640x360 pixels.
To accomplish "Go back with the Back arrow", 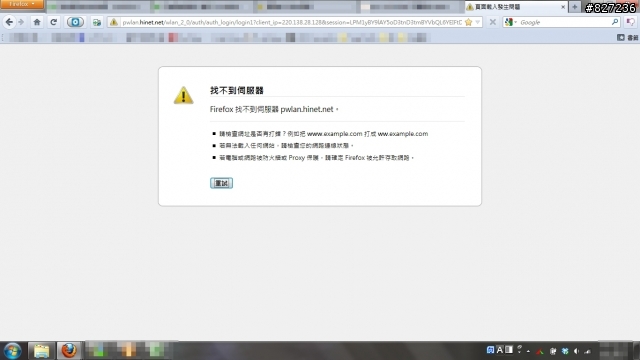I will [x=9, y=22].
